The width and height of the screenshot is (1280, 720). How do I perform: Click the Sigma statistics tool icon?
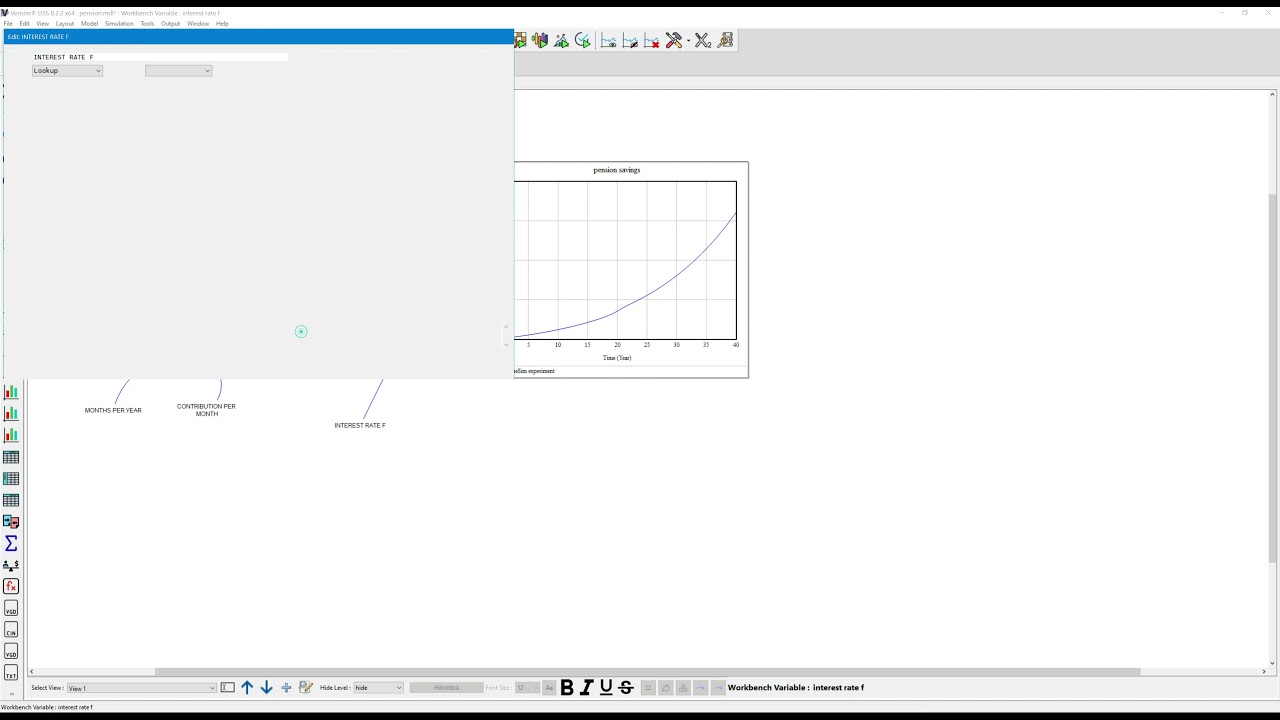[x=11, y=543]
